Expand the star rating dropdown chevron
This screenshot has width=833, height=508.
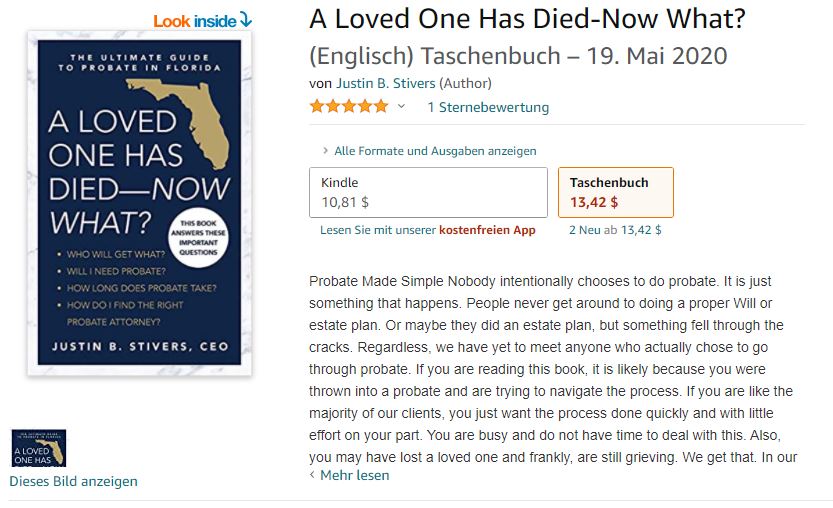pos(401,106)
